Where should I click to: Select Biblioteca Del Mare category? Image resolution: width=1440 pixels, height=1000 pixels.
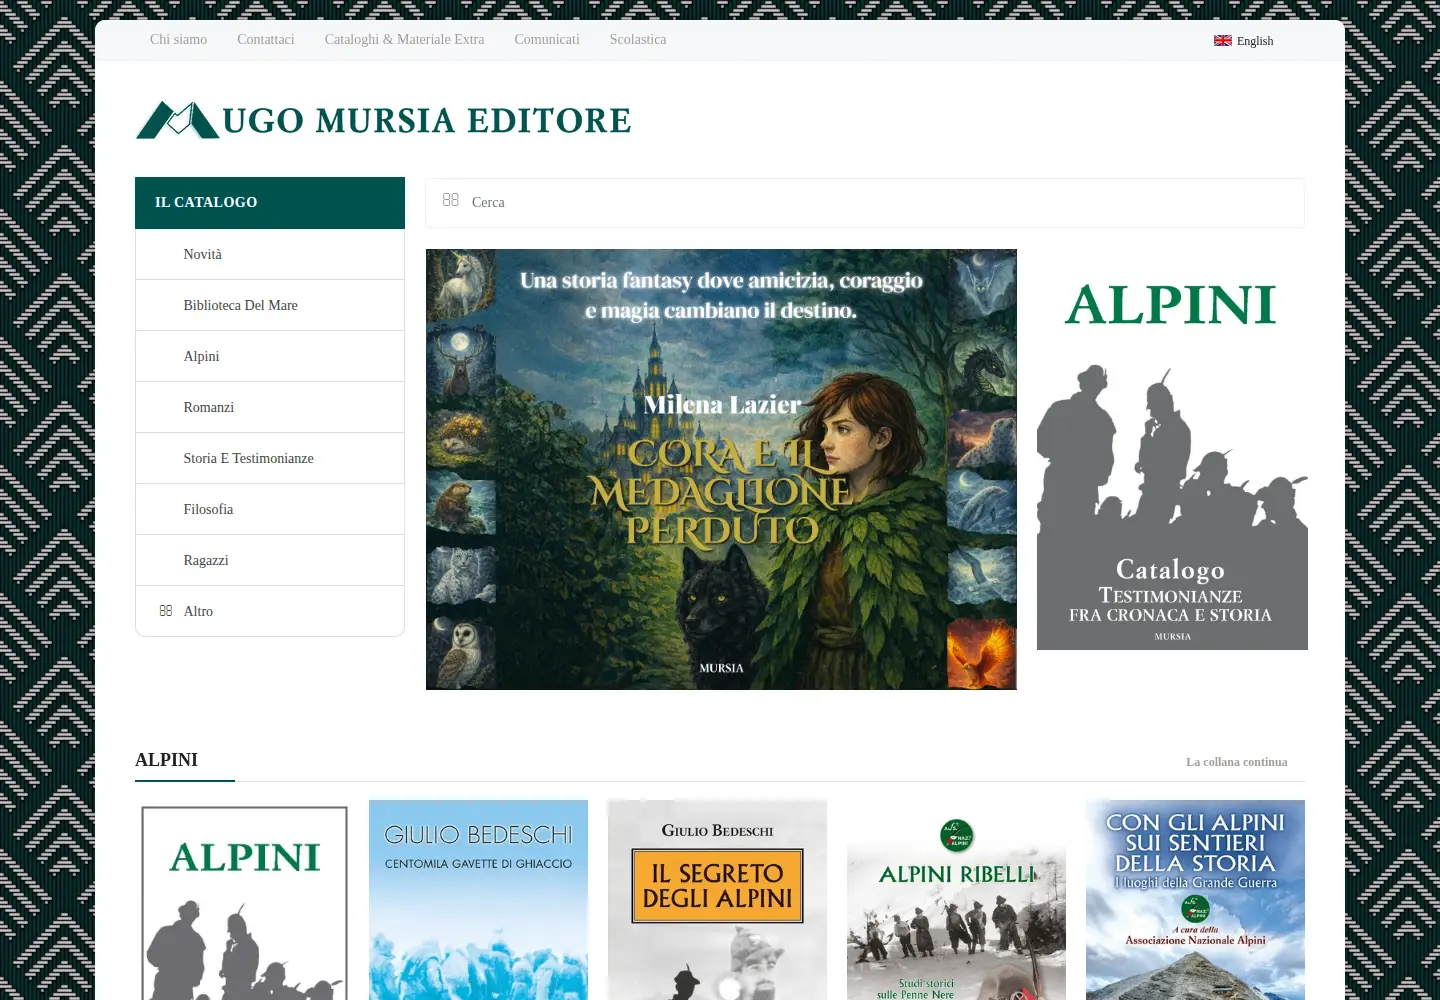pyautogui.click(x=270, y=306)
